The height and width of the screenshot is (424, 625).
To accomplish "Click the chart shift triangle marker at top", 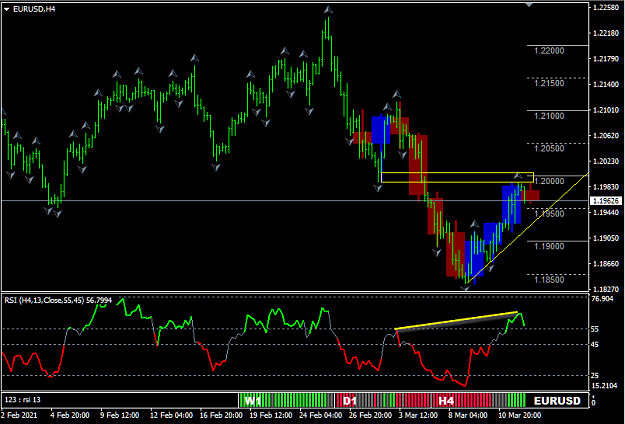I will 529,4.
